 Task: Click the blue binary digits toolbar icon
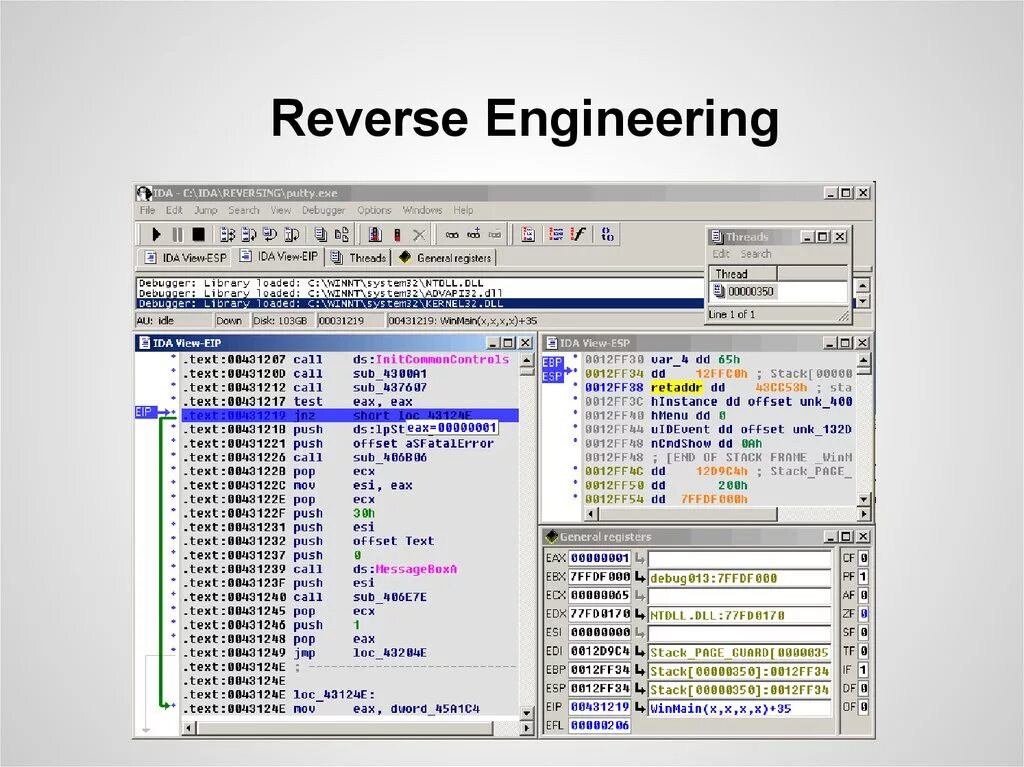pos(607,234)
